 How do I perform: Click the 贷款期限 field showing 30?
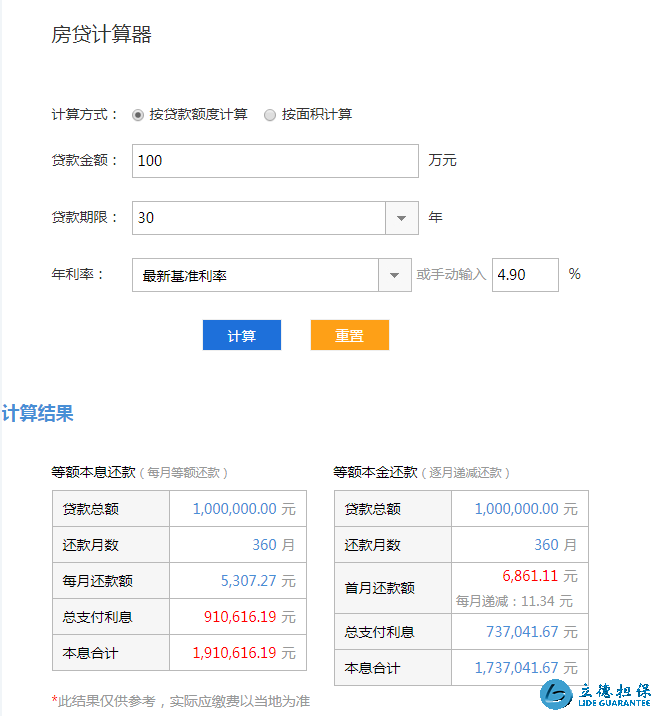coord(258,218)
